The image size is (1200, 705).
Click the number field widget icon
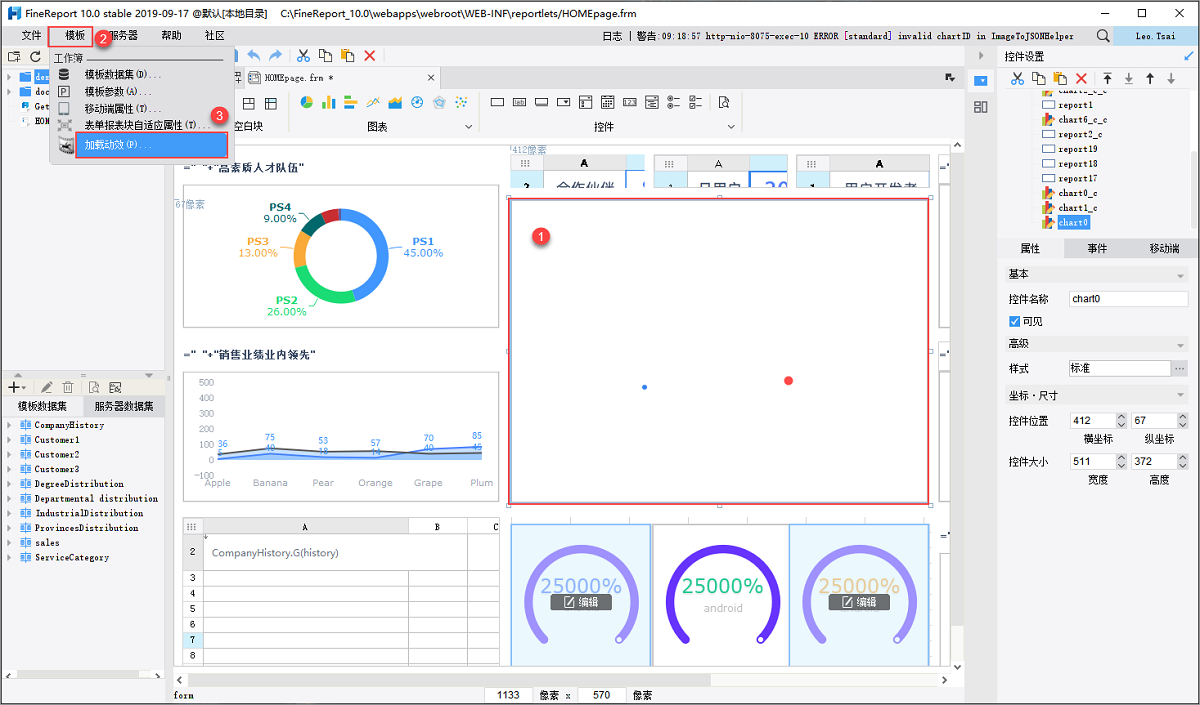tap(629, 102)
